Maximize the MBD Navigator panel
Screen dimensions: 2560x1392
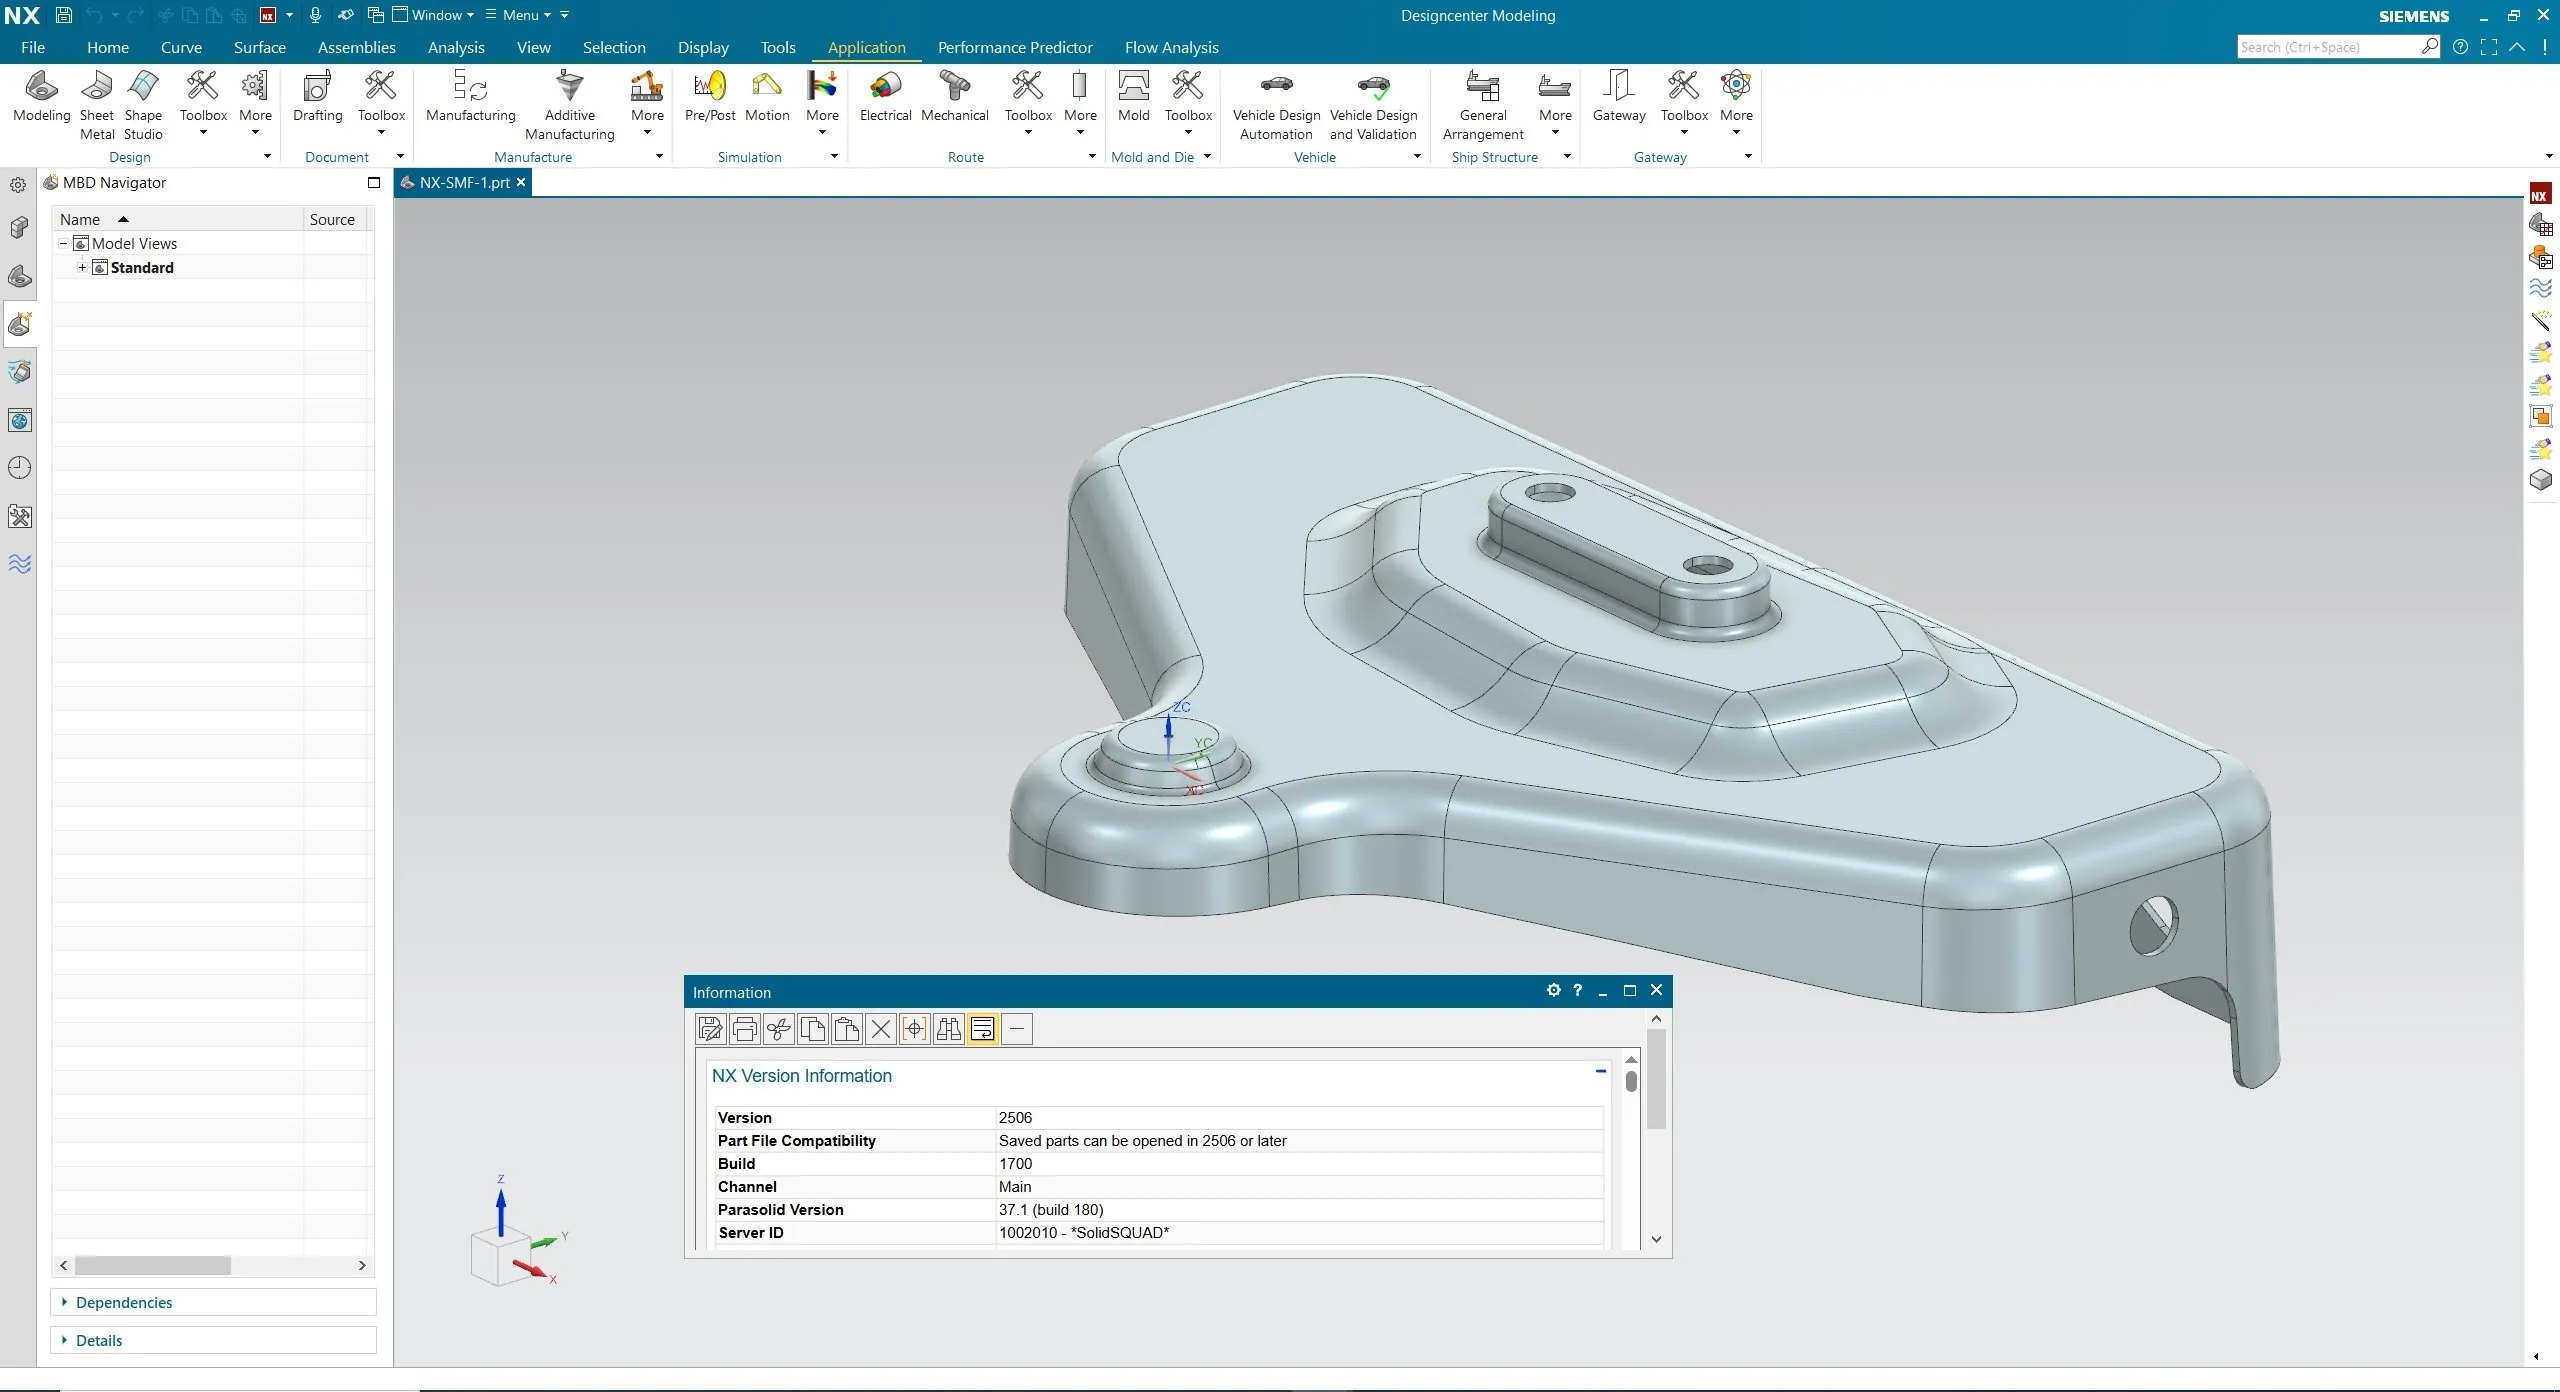click(374, 183)
